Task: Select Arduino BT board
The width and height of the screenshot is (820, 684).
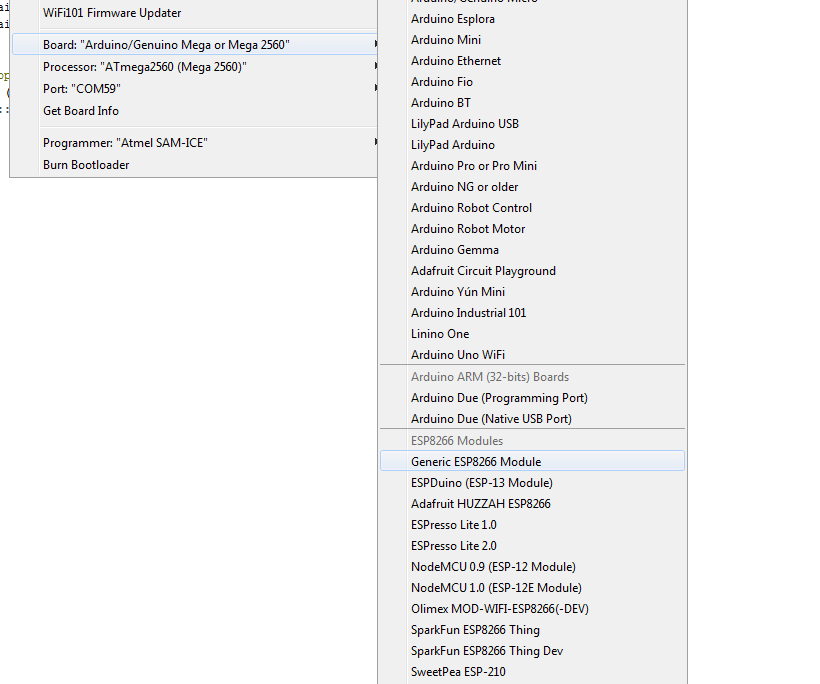Action: [x=532, y=103]
